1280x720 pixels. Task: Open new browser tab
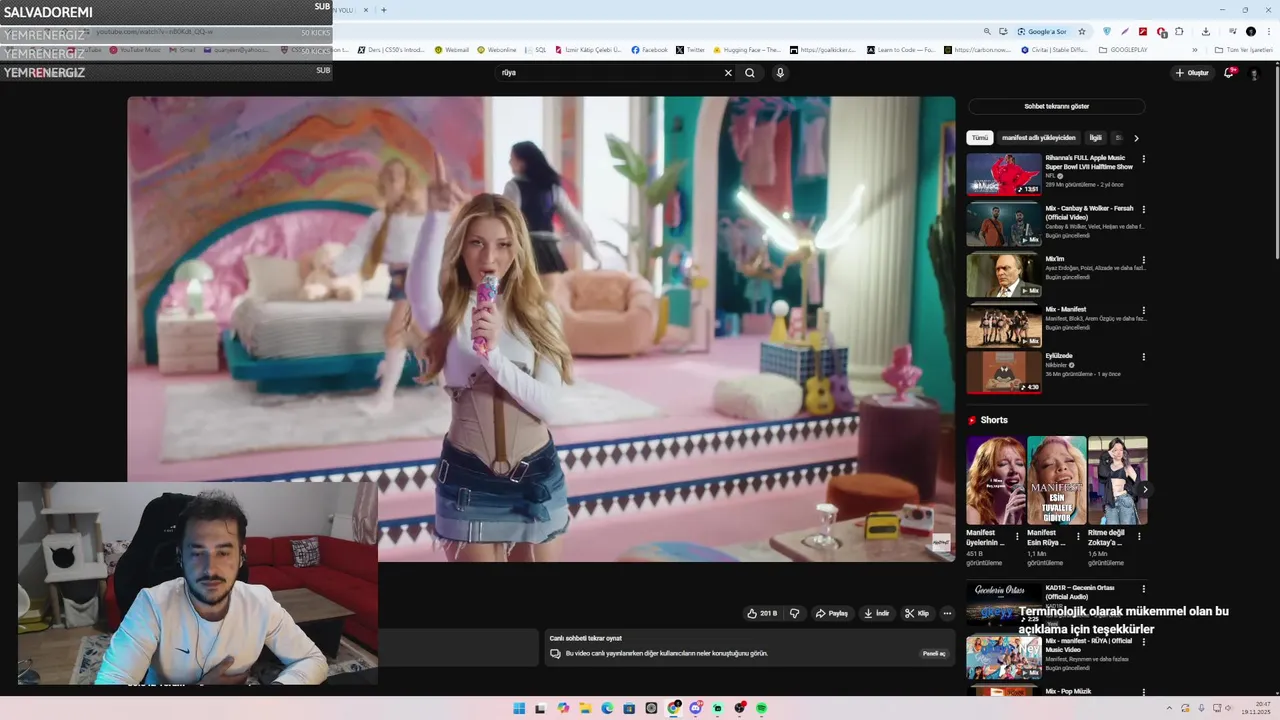(x=384, y=10)
